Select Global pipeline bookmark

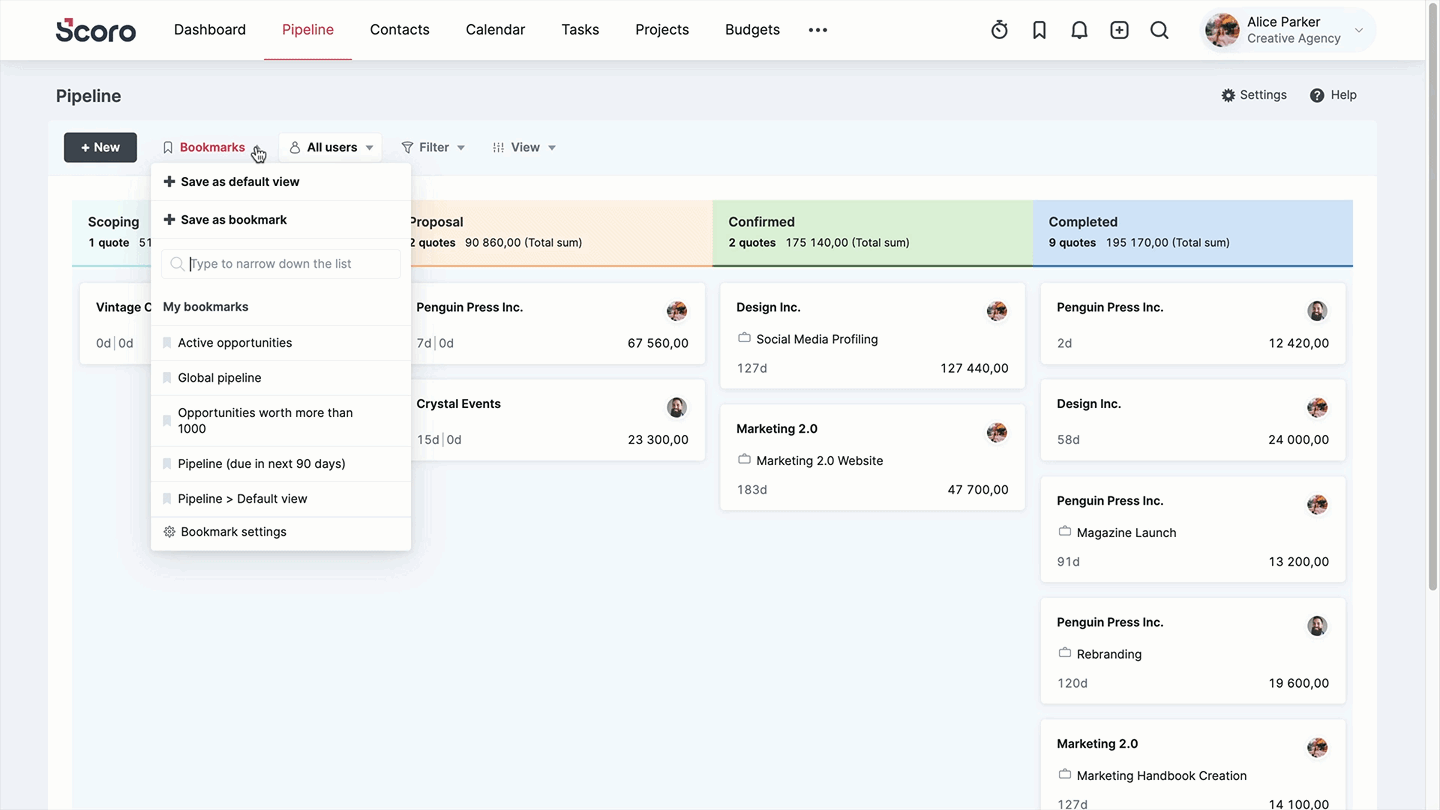point(281,378)
